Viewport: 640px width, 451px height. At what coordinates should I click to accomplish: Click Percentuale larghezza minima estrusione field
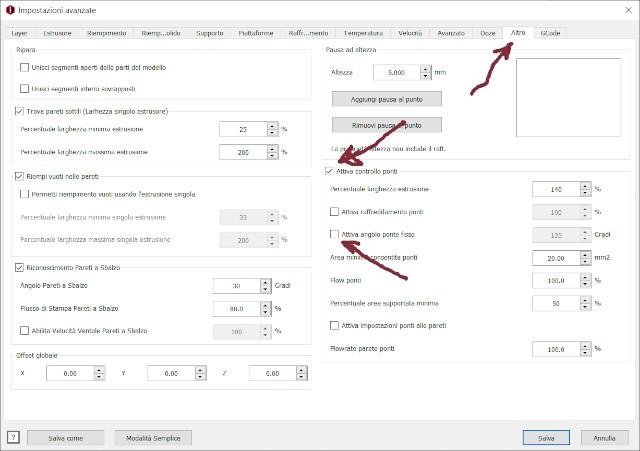[243, 129]
